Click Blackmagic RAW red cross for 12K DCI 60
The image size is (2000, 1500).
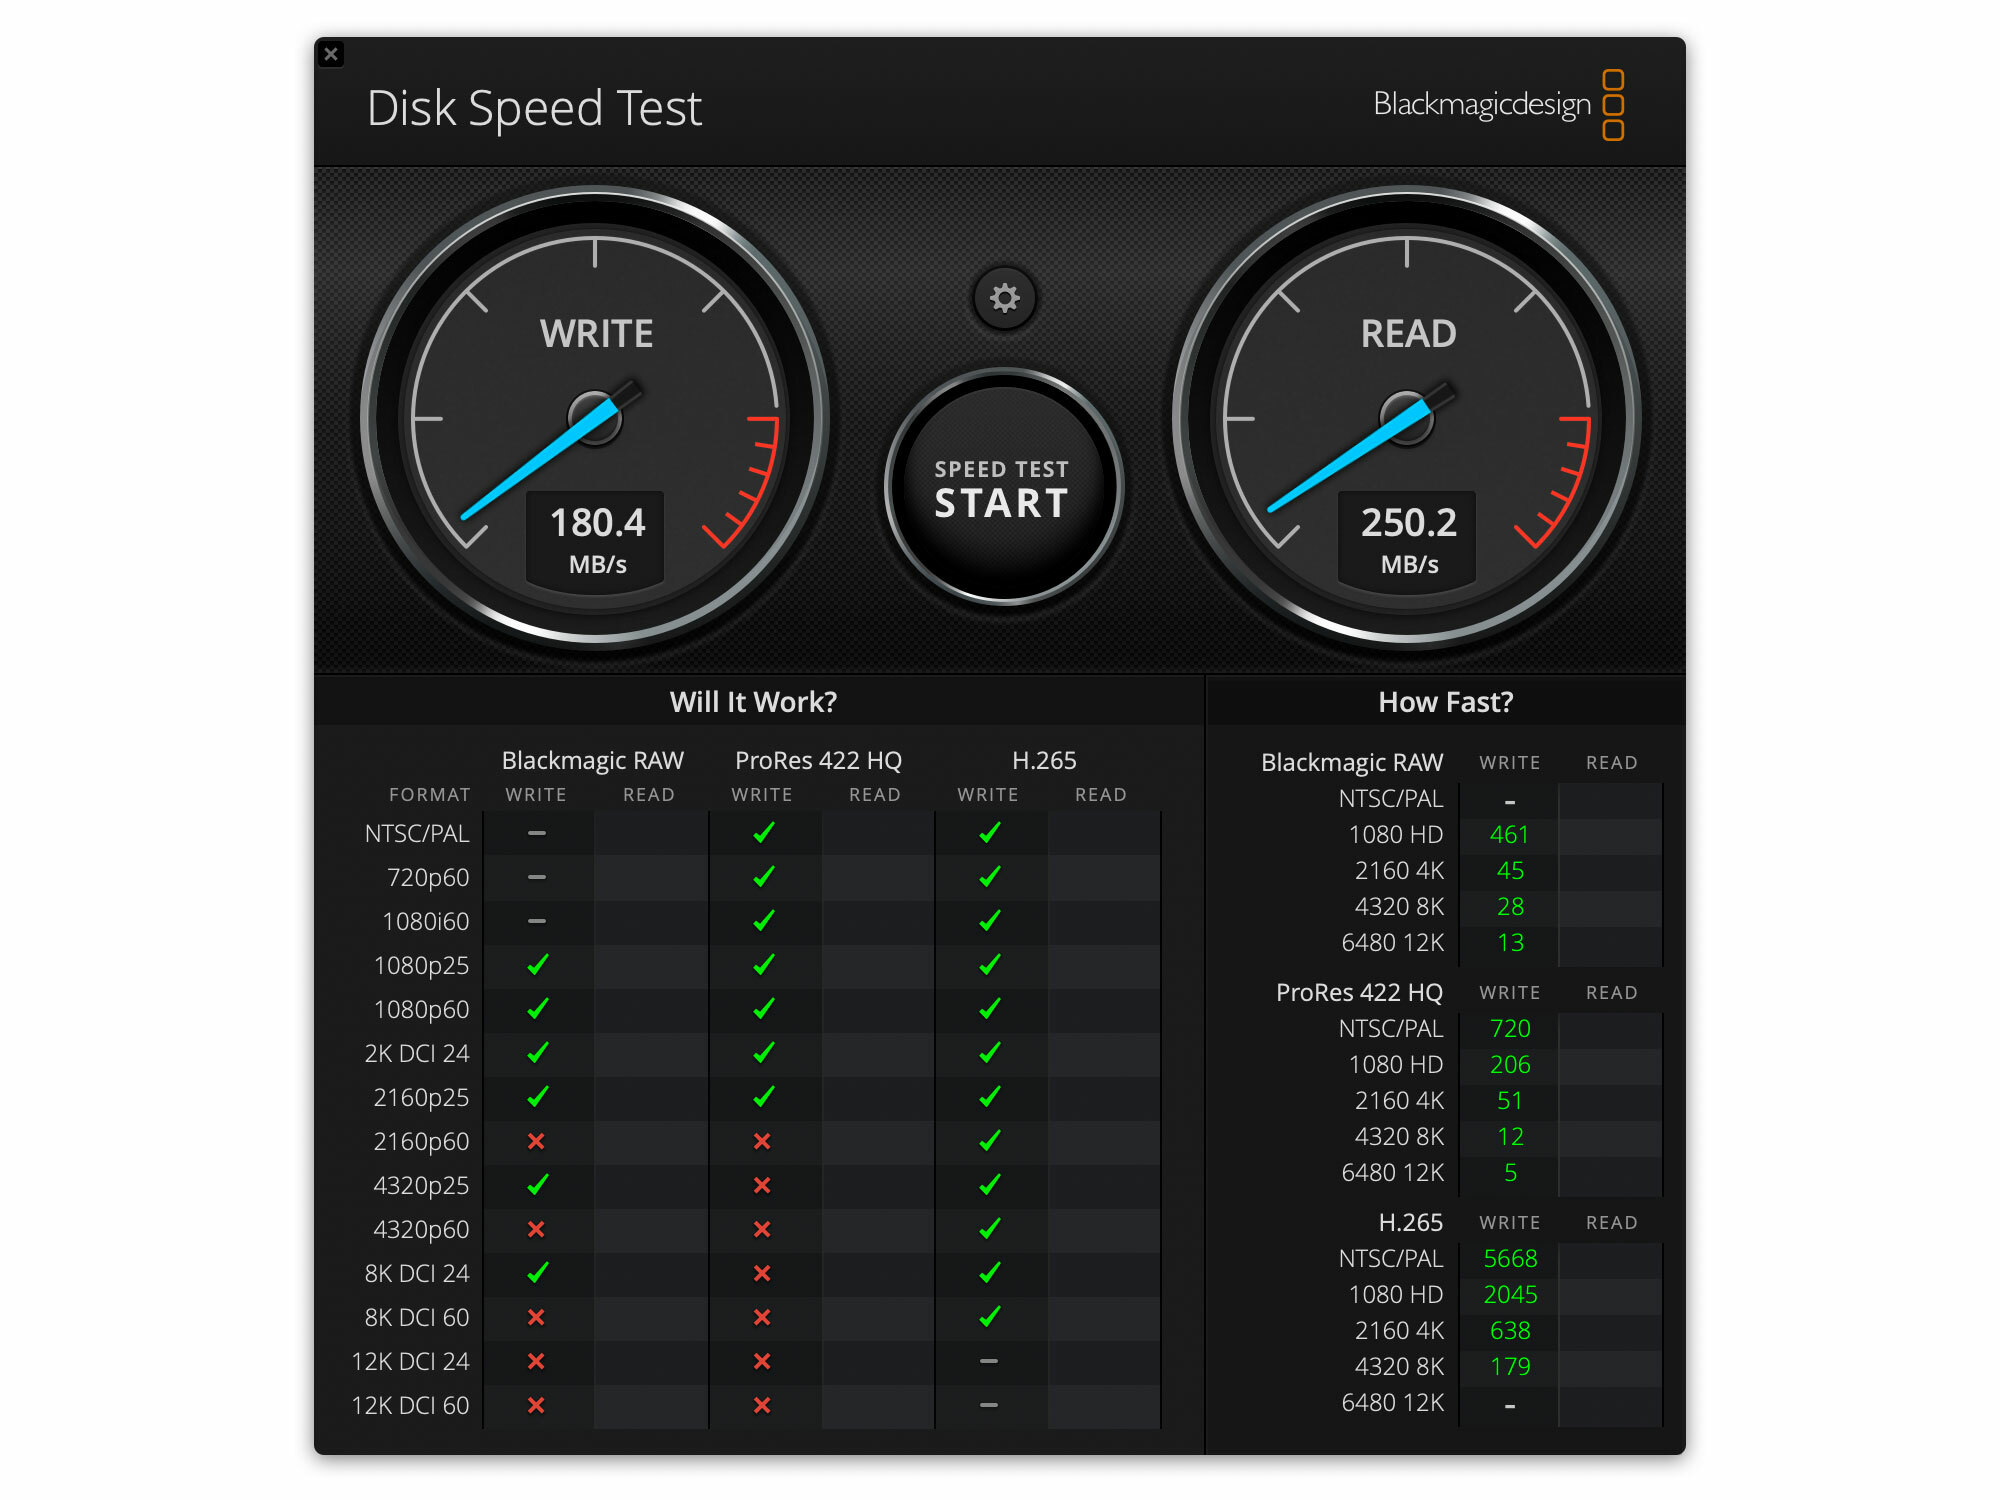click(x=536, y=1405)
